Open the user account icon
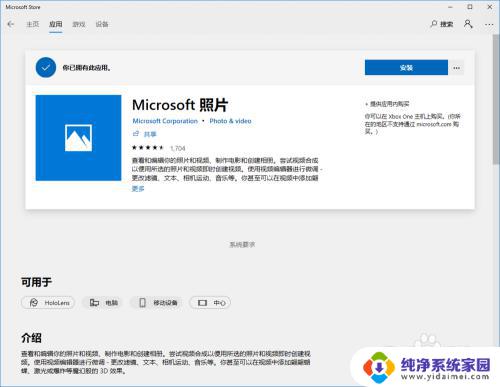 pyautogui.click(x=468, y=24)
